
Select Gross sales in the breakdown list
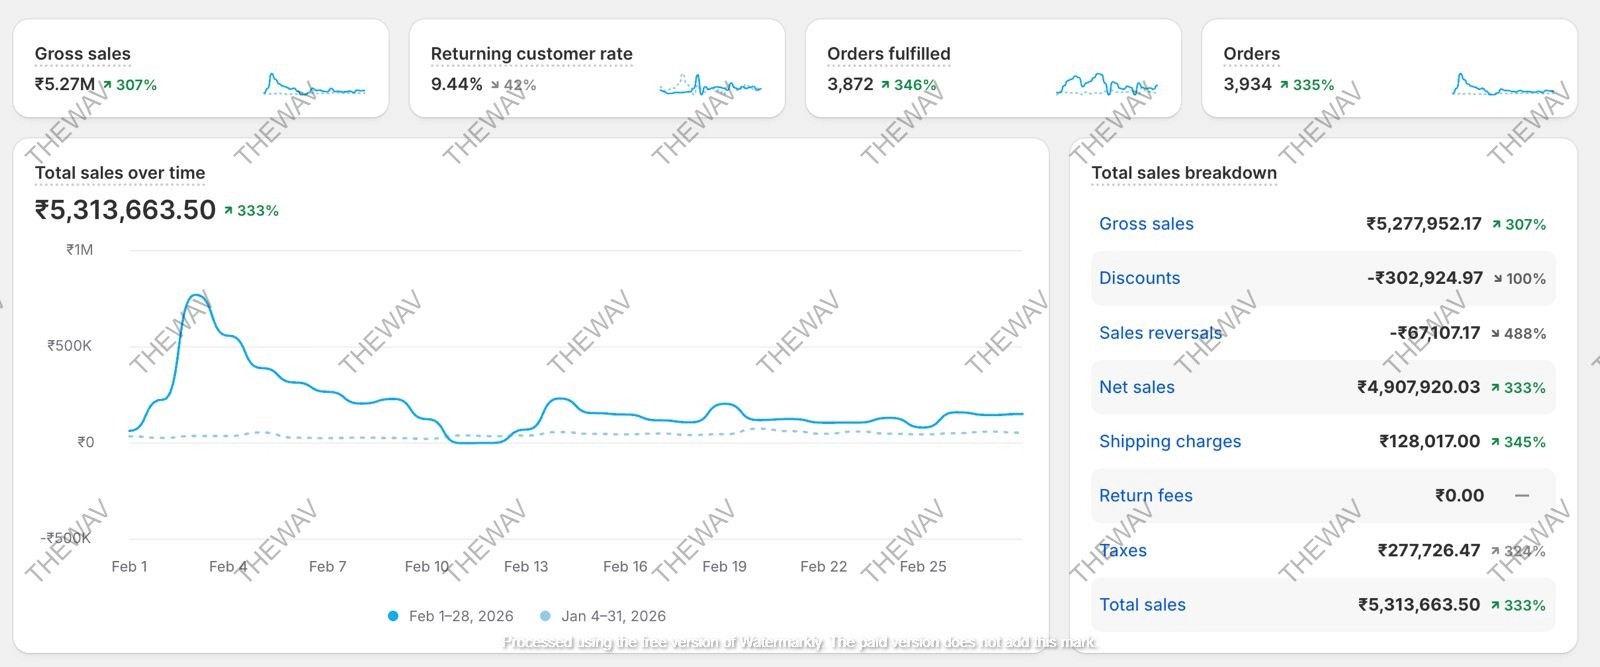pyautogui.click(x=1146, y=224)
